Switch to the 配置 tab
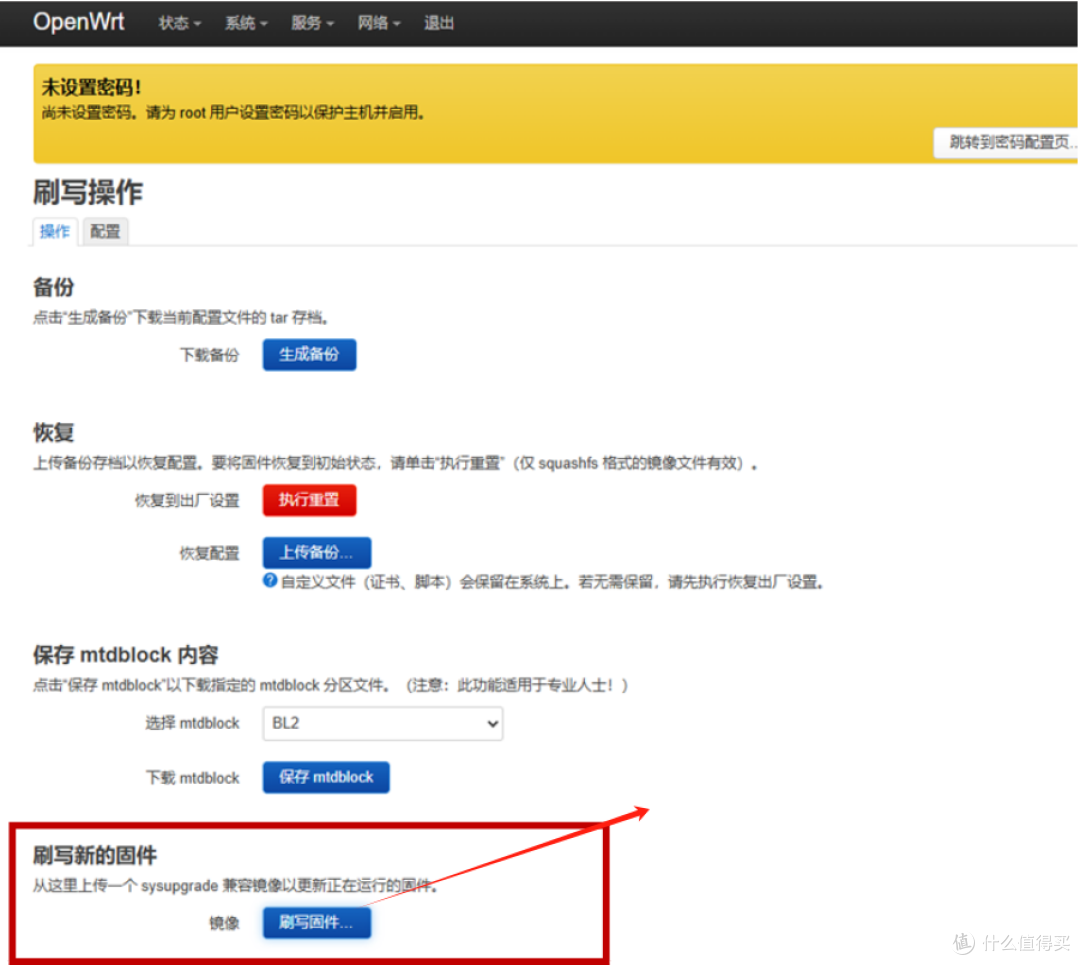 point(105,231)
